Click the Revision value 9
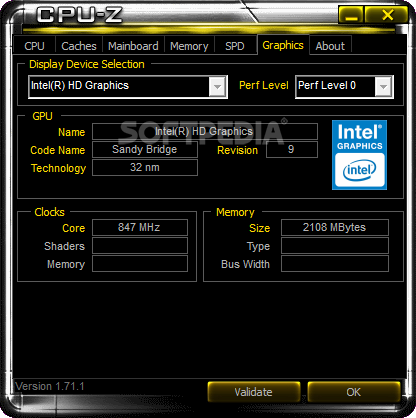 tap(292, 149)
